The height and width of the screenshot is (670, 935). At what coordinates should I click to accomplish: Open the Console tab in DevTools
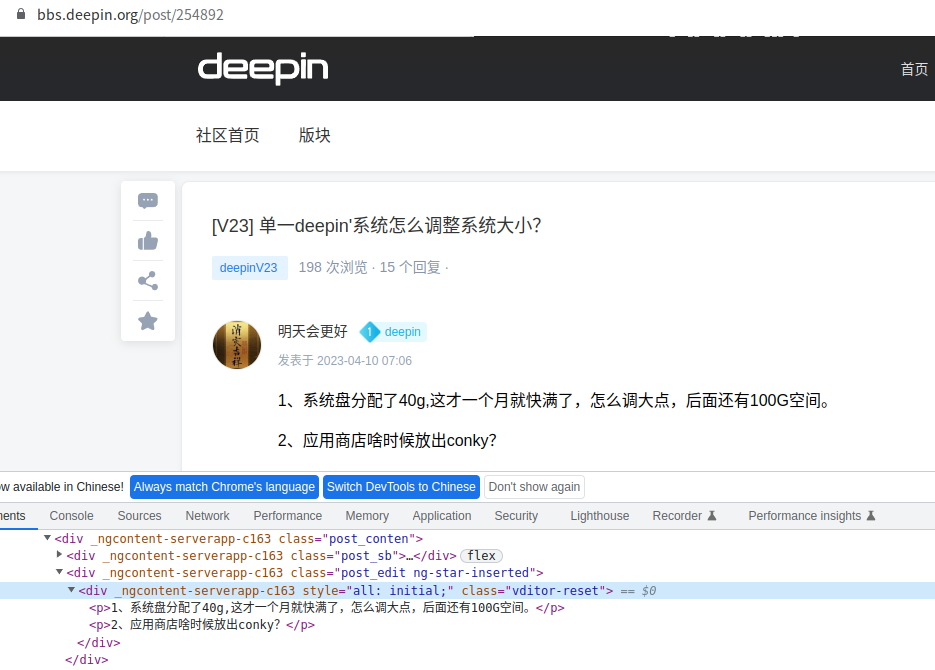pyautogui.click(x=72, y=516)
